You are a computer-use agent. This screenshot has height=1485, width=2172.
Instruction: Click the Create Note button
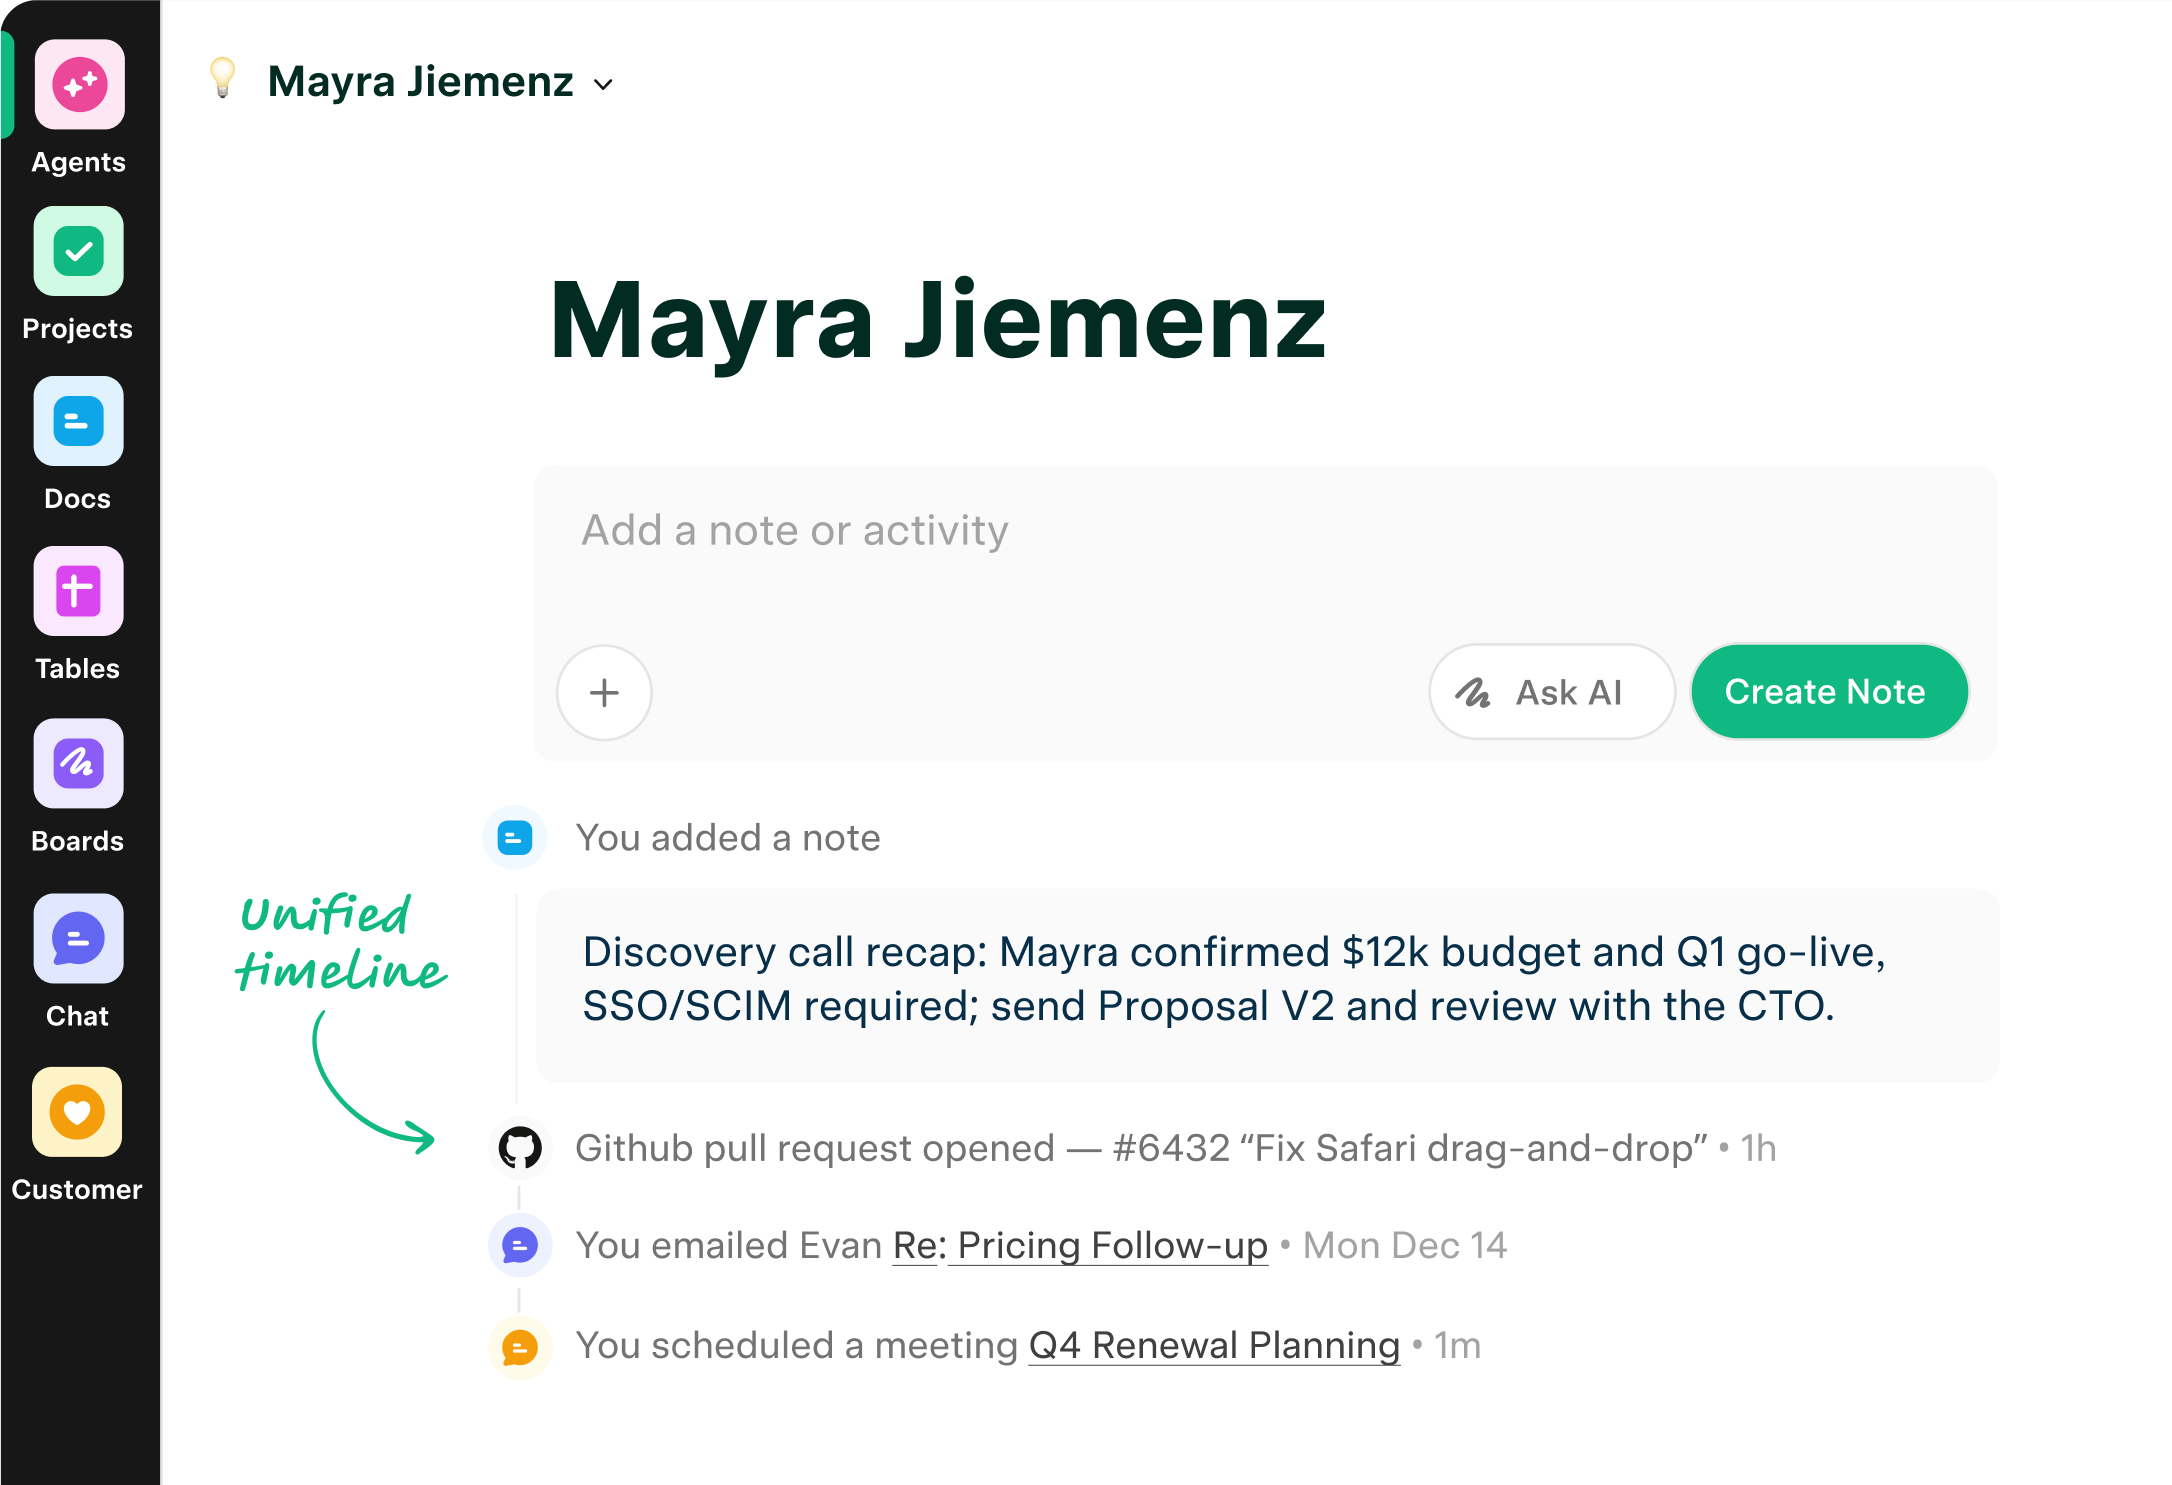tap(1828, 692)
